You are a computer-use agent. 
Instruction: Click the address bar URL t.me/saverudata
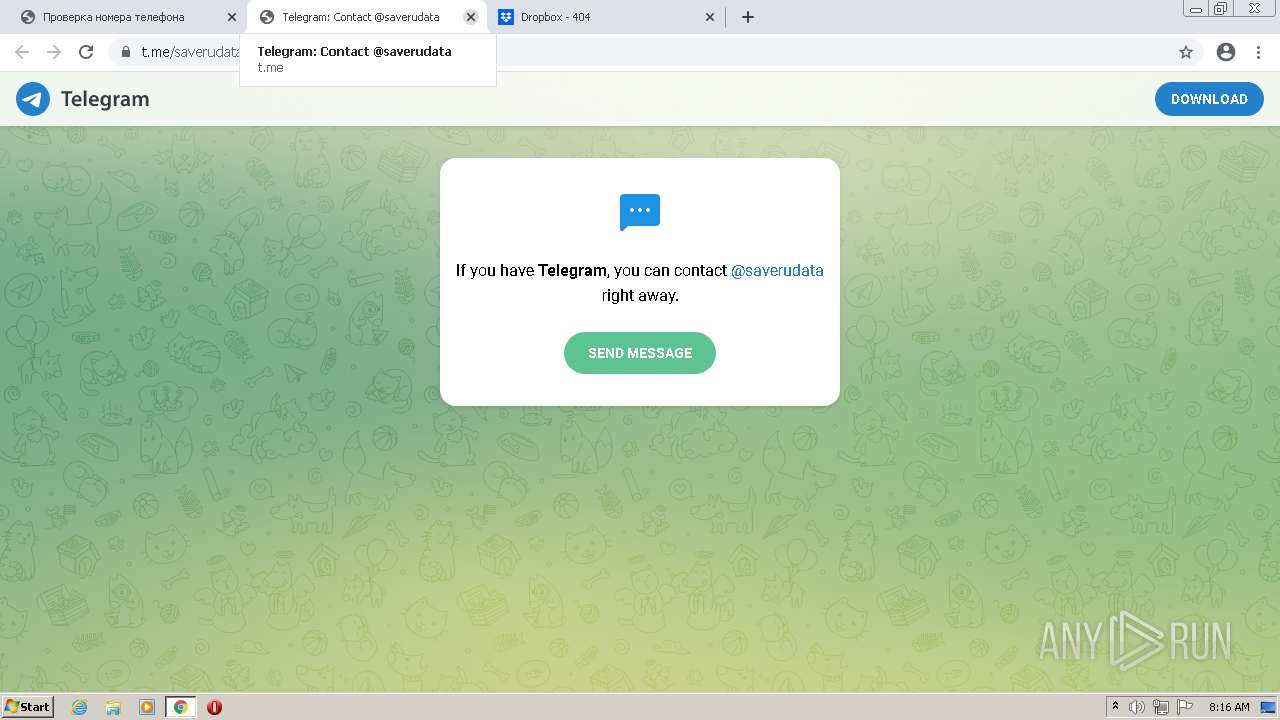pos(191,52)
